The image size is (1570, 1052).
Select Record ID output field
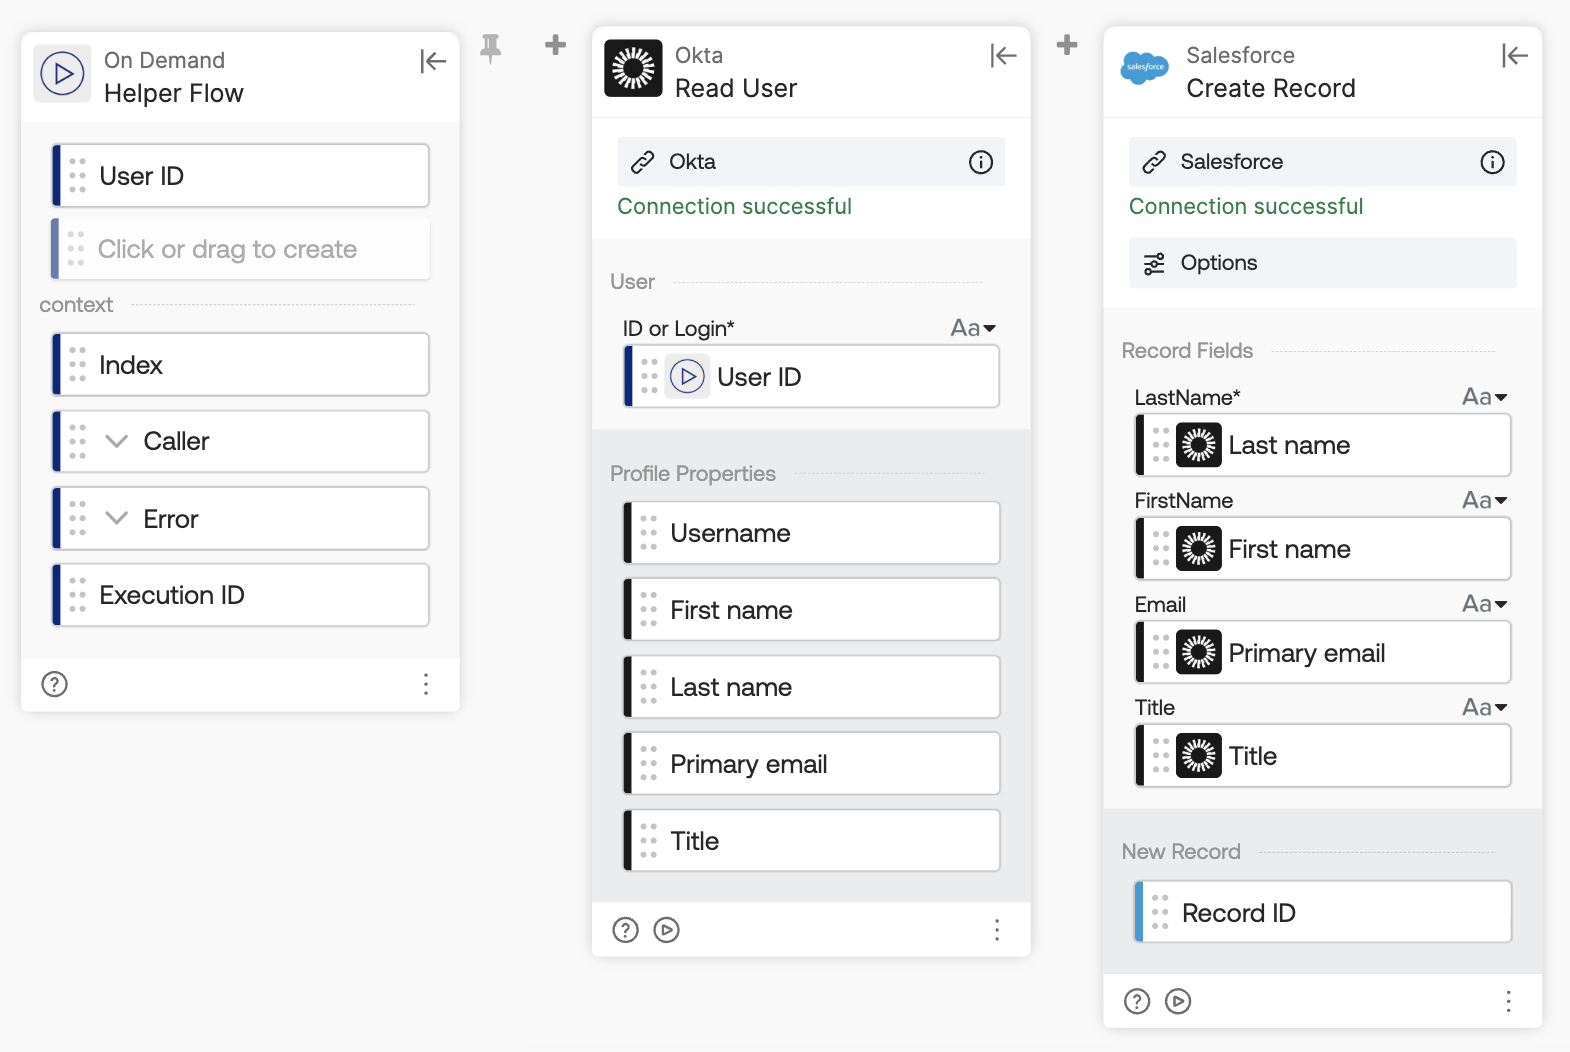(x=1322, y=912)
